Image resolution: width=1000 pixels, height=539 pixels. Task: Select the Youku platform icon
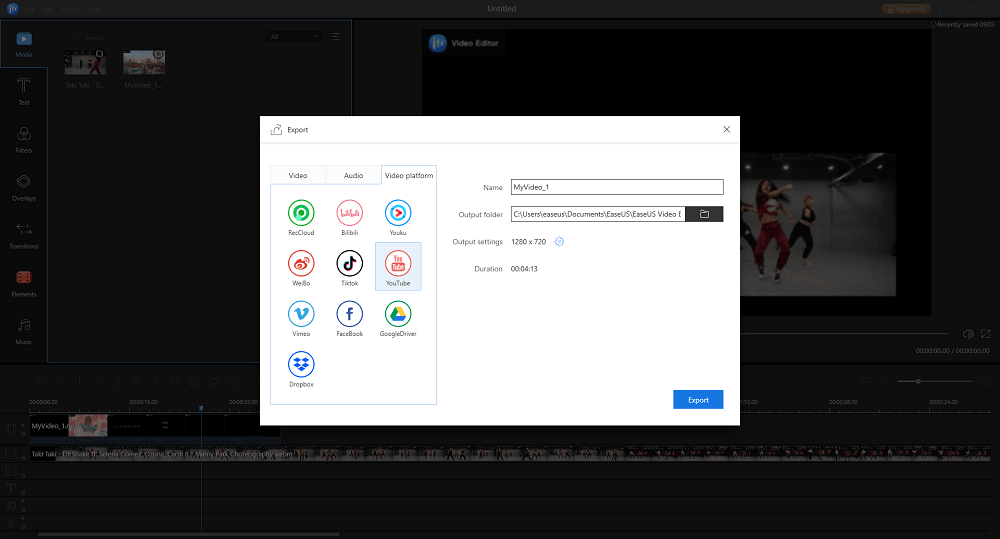tap(398, 213)
